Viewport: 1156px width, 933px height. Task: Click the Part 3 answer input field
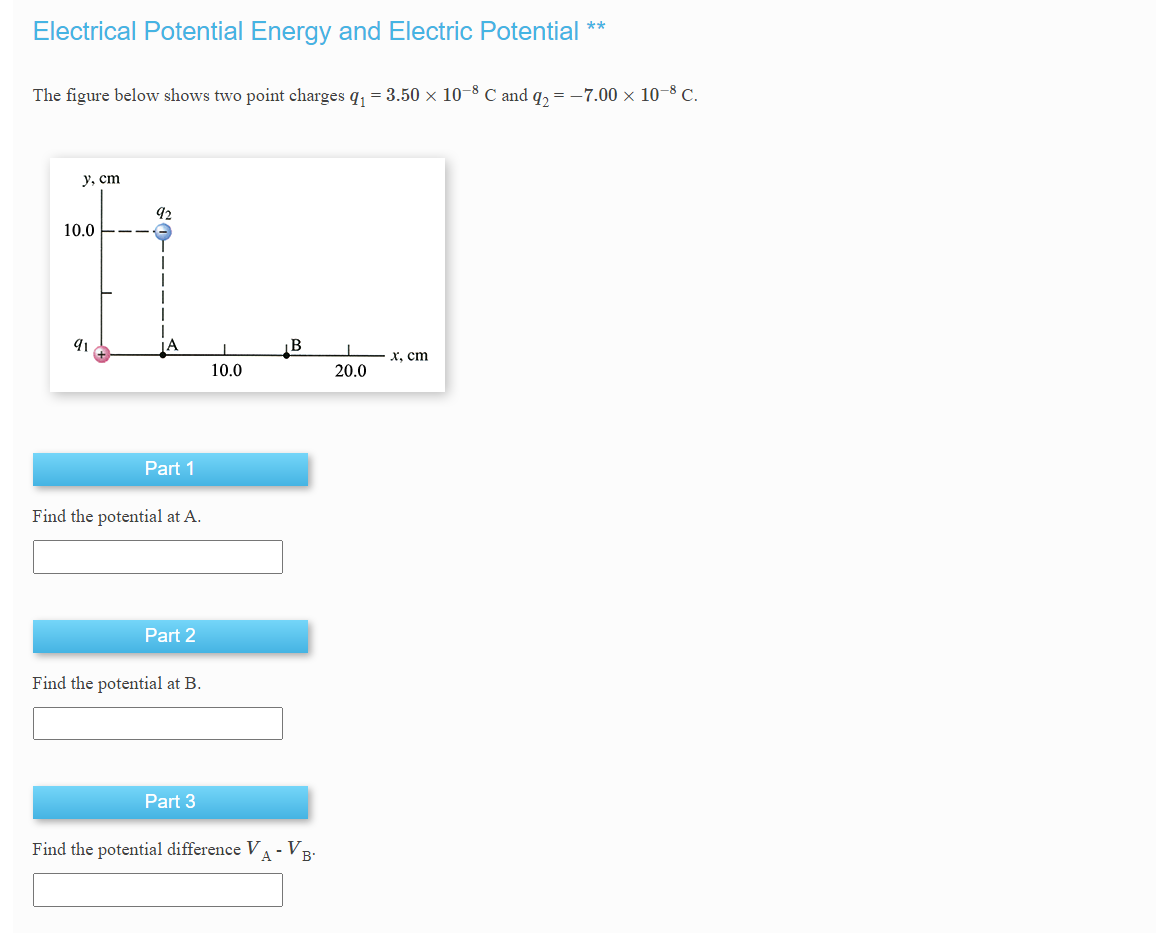(x=157, y=889)
